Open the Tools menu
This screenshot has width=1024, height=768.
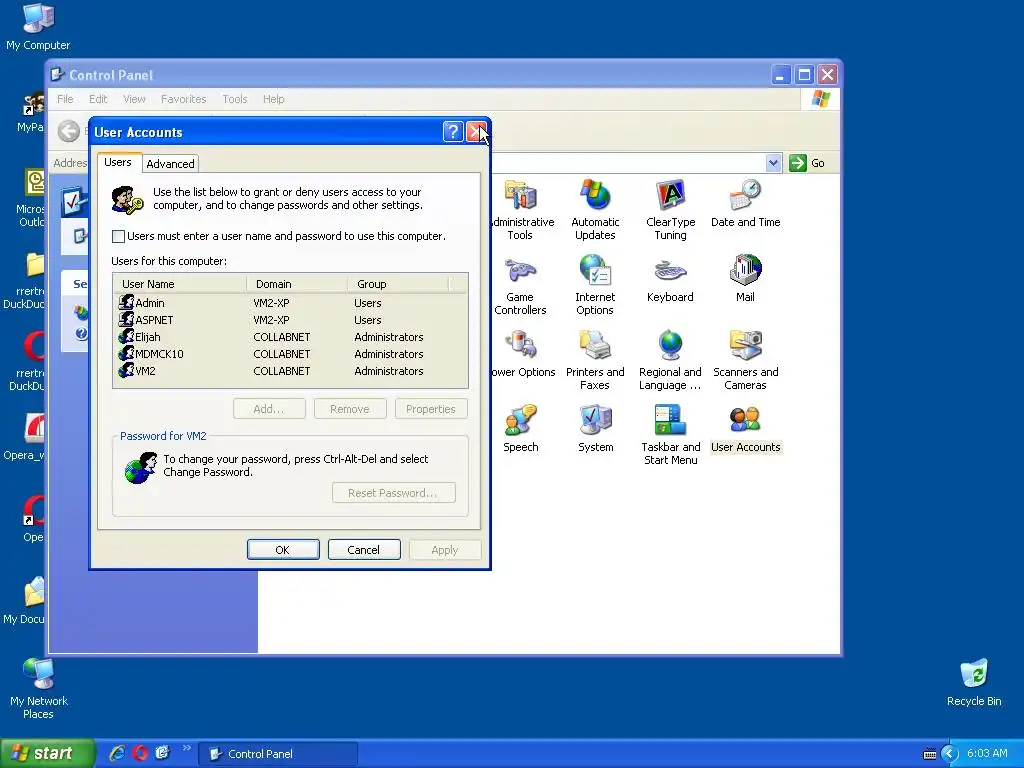coord(234,99)
